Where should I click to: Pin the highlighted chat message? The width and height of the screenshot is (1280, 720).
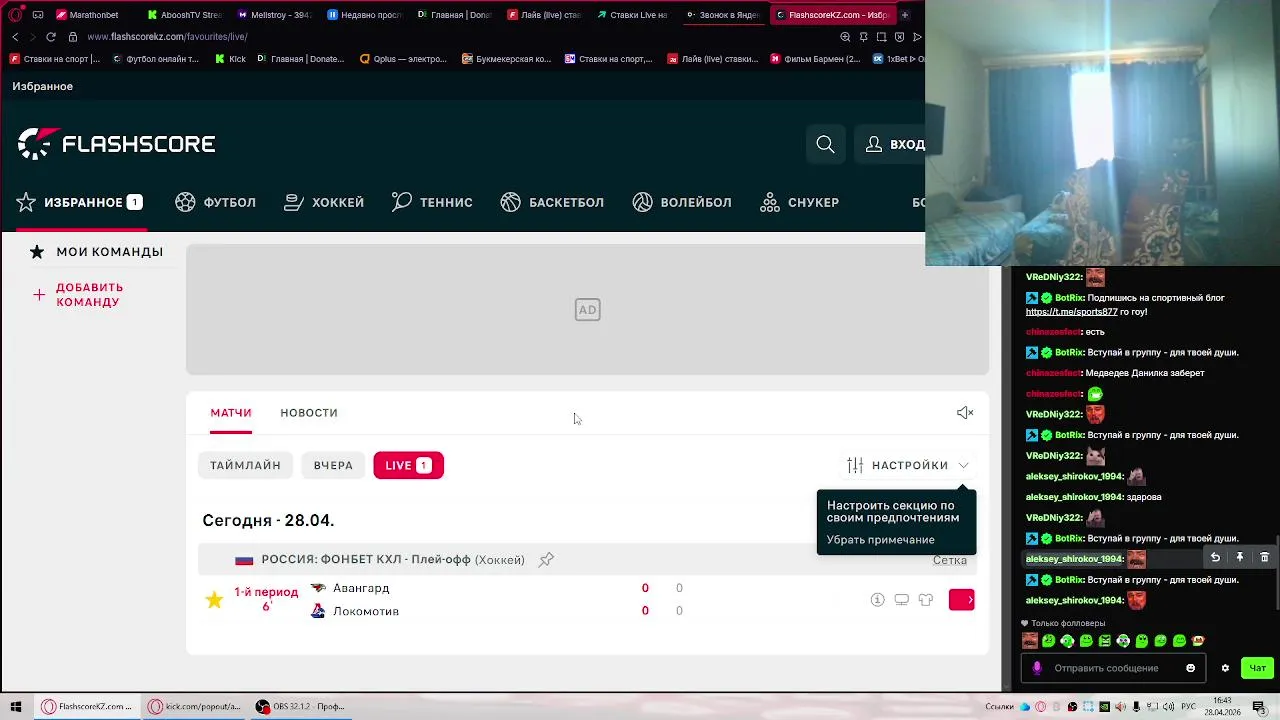tap(1239, 558)
